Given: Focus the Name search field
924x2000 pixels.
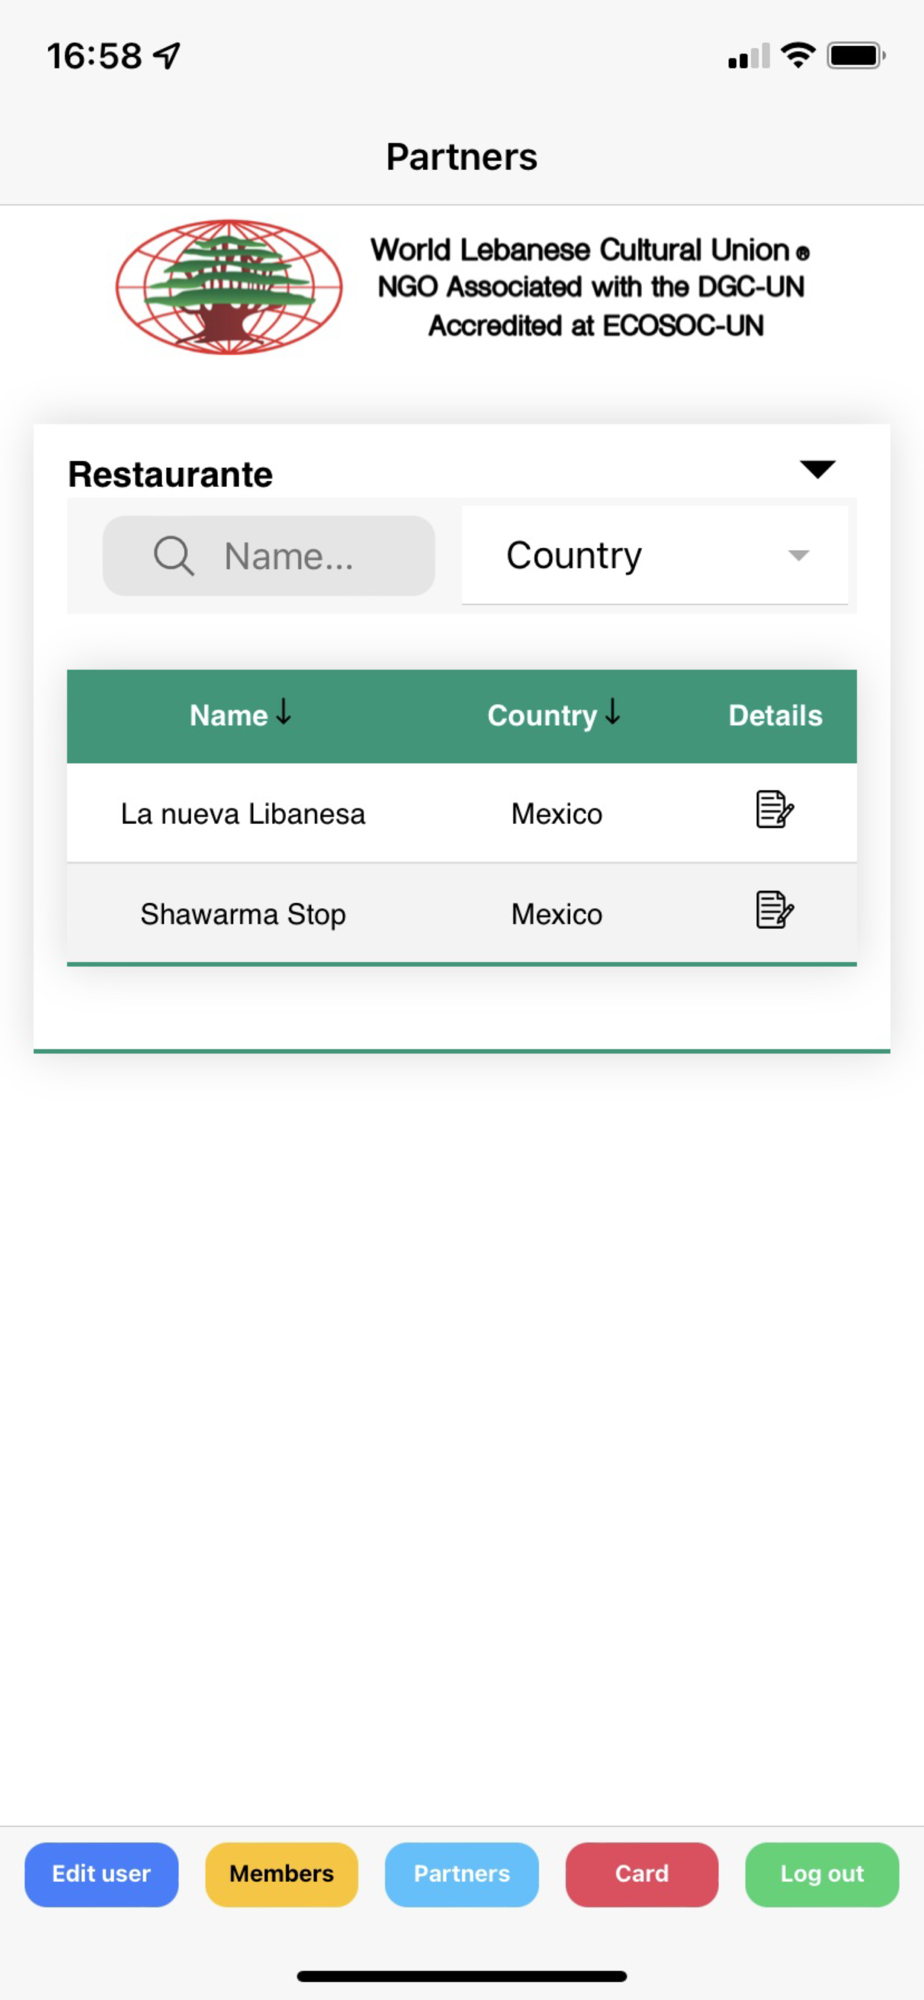Looking at the screenshot, I should coord(269,555).
